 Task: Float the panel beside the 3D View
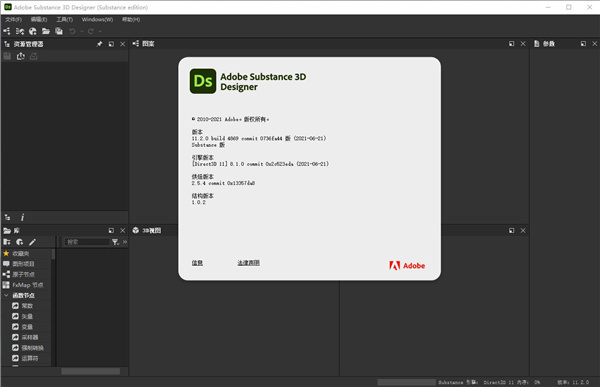tap(512, 230)
